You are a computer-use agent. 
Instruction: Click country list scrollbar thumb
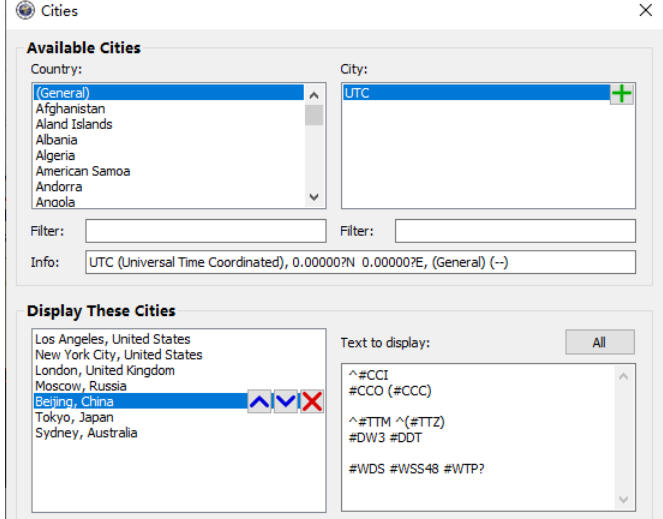[314, 115]
